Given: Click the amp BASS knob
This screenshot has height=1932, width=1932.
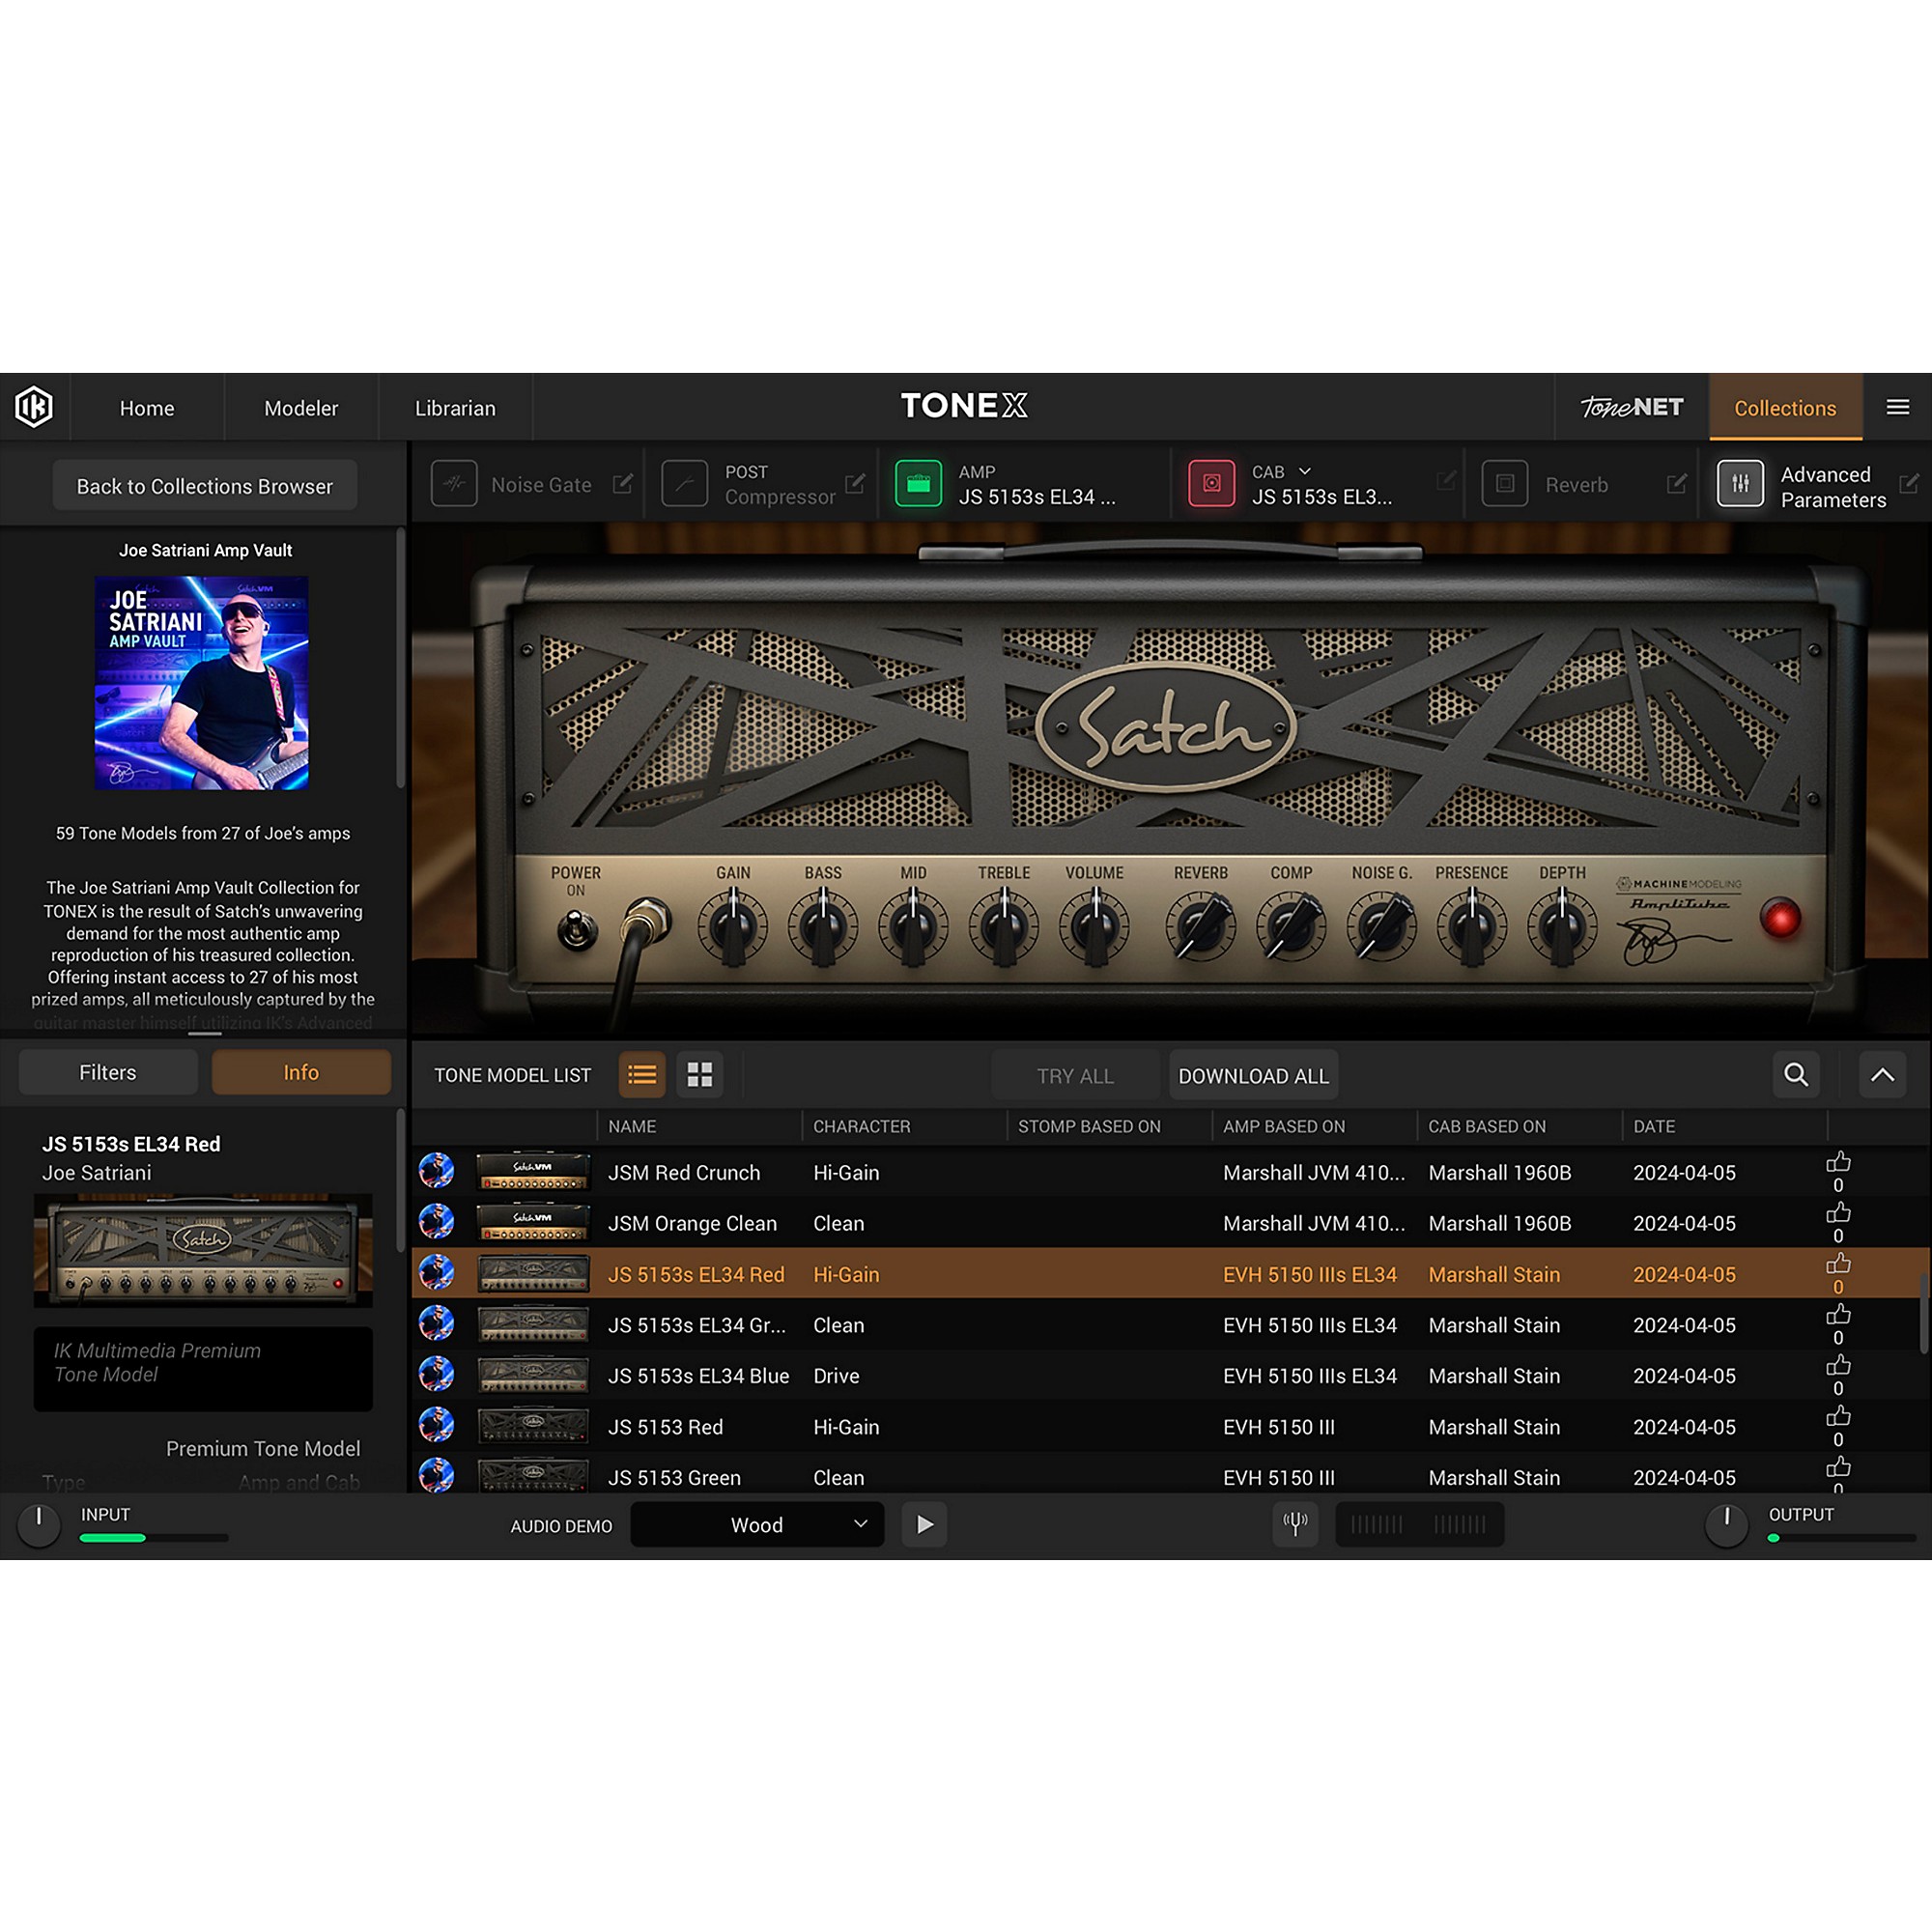Looking at the screenshot, I should click(x=823, y=925).
